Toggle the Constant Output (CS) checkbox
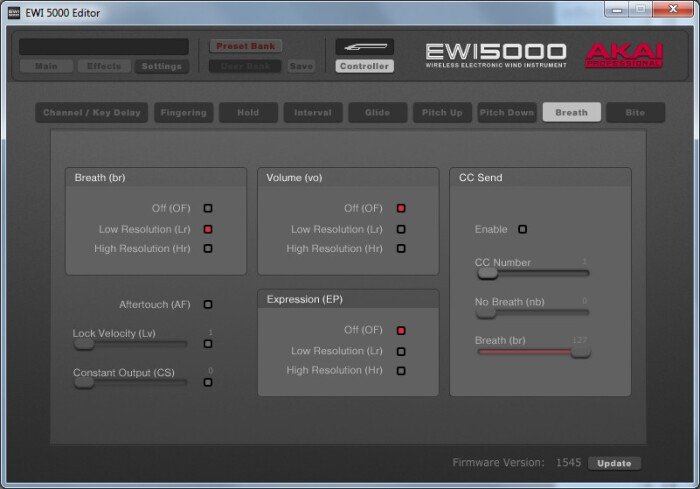 208,382
